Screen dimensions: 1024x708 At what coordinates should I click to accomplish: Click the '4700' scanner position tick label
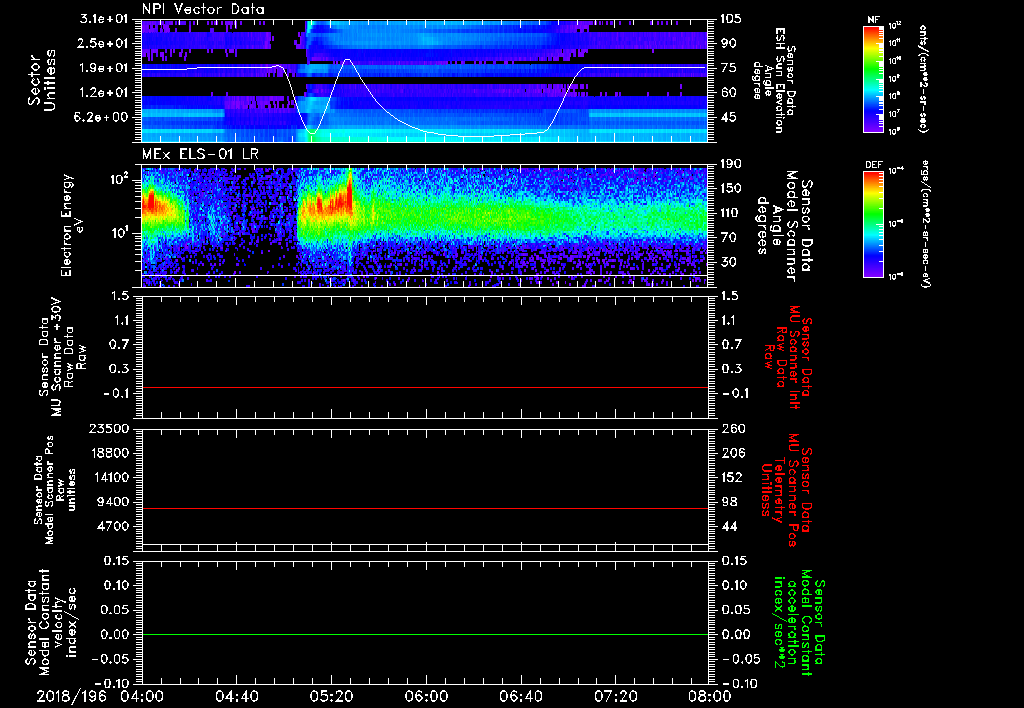point(114,526)
